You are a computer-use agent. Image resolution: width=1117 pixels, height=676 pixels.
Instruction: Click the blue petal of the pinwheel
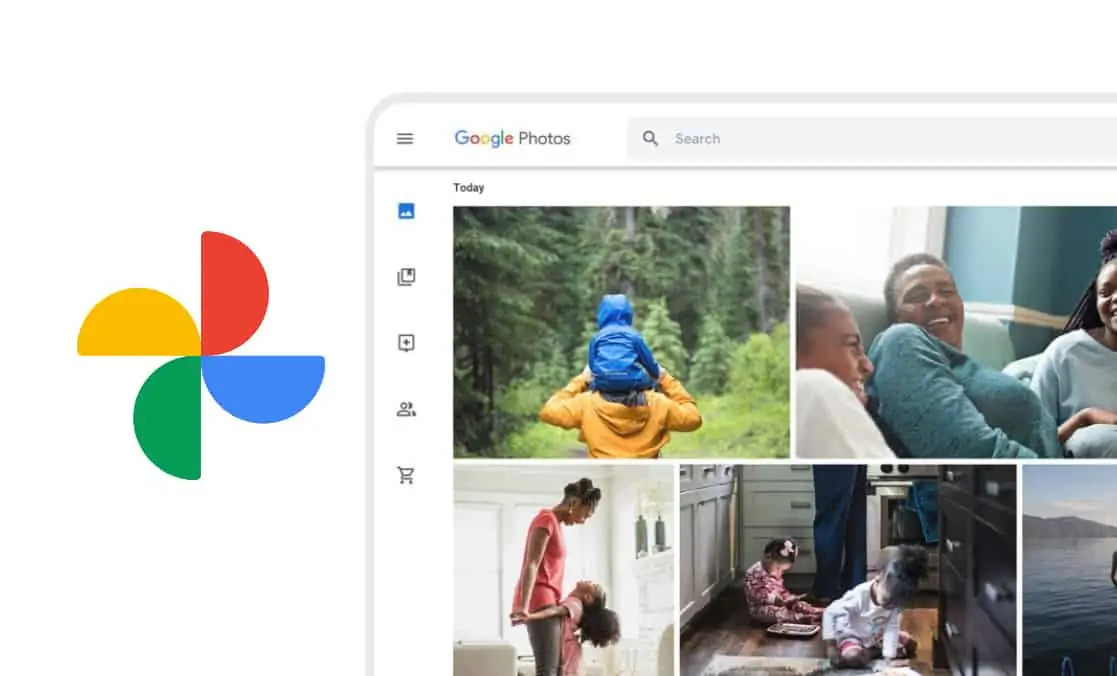coord(262,387)
